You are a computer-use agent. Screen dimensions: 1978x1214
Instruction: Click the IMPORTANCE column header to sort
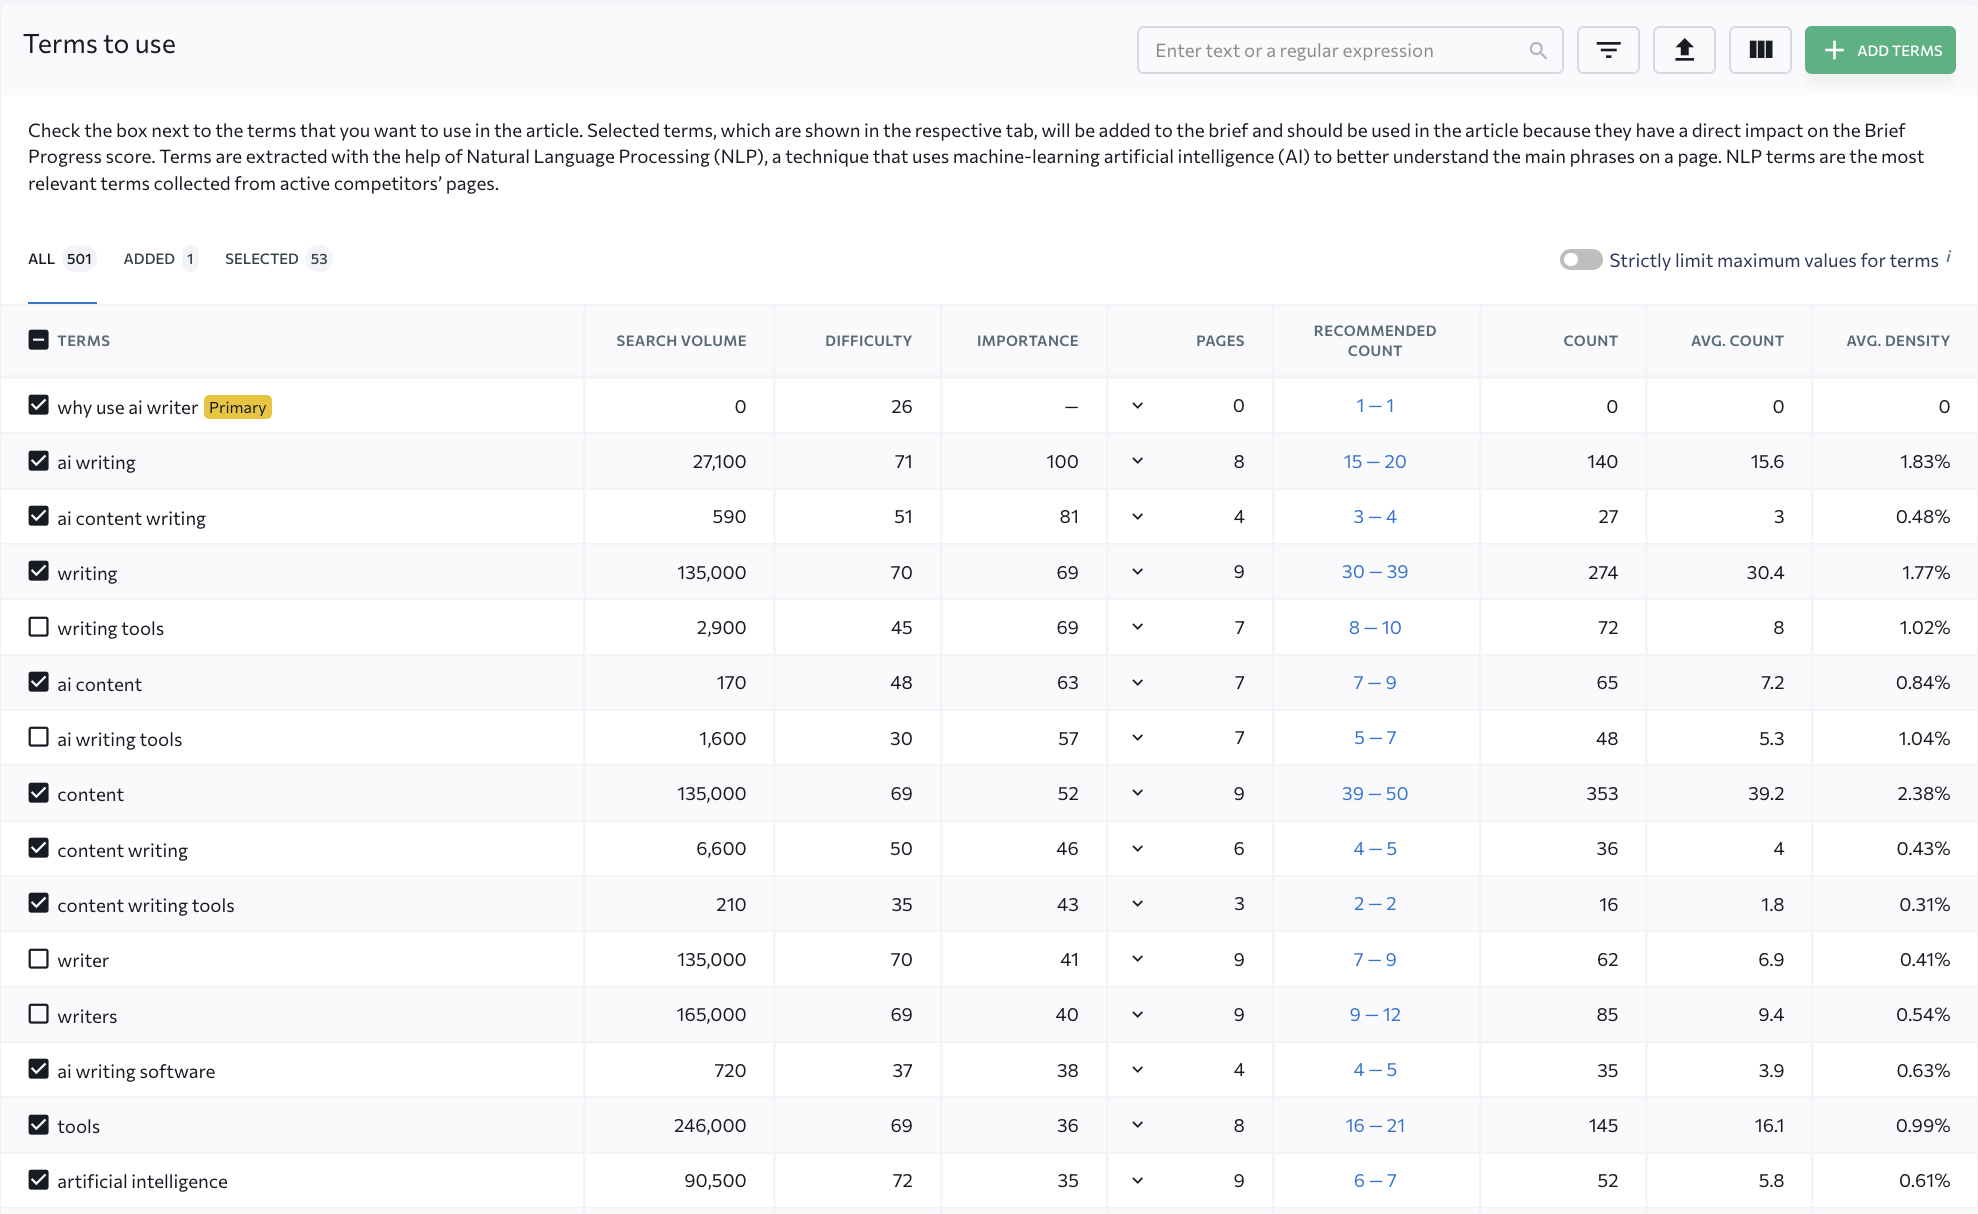point(1027,339)
